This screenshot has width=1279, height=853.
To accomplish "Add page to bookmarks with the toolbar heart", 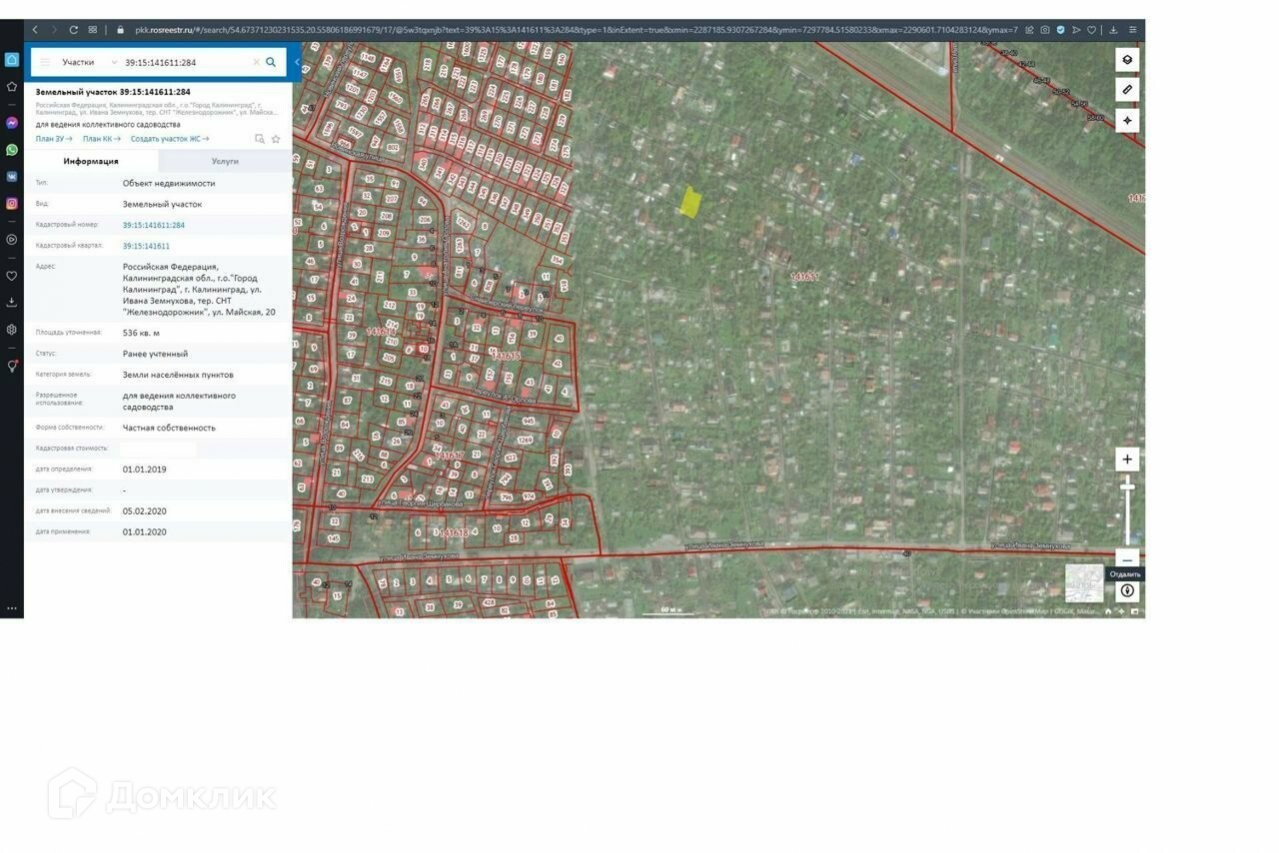I will click(1092, 30).
